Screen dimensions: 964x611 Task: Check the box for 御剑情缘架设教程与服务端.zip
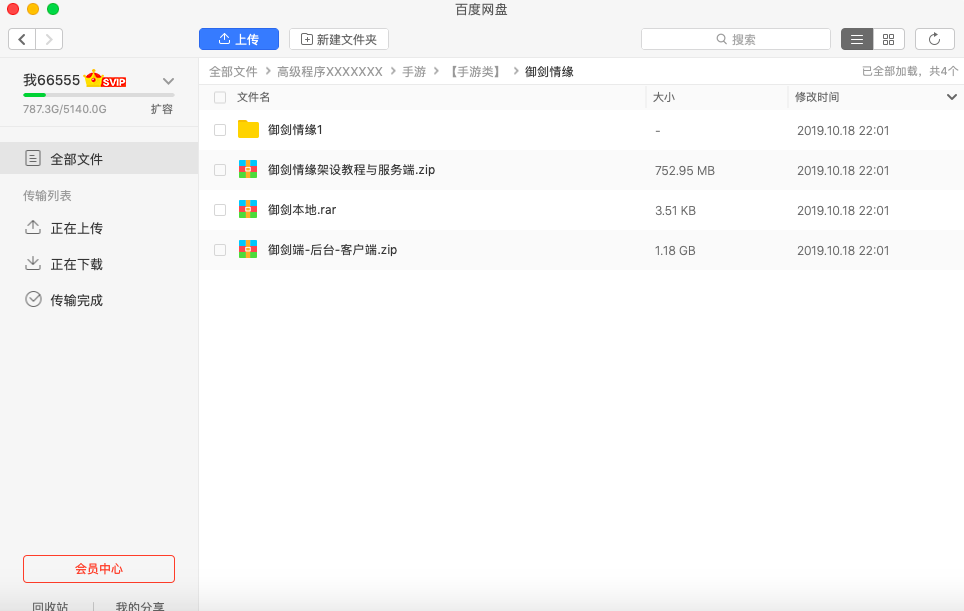[x=220, y=170]
